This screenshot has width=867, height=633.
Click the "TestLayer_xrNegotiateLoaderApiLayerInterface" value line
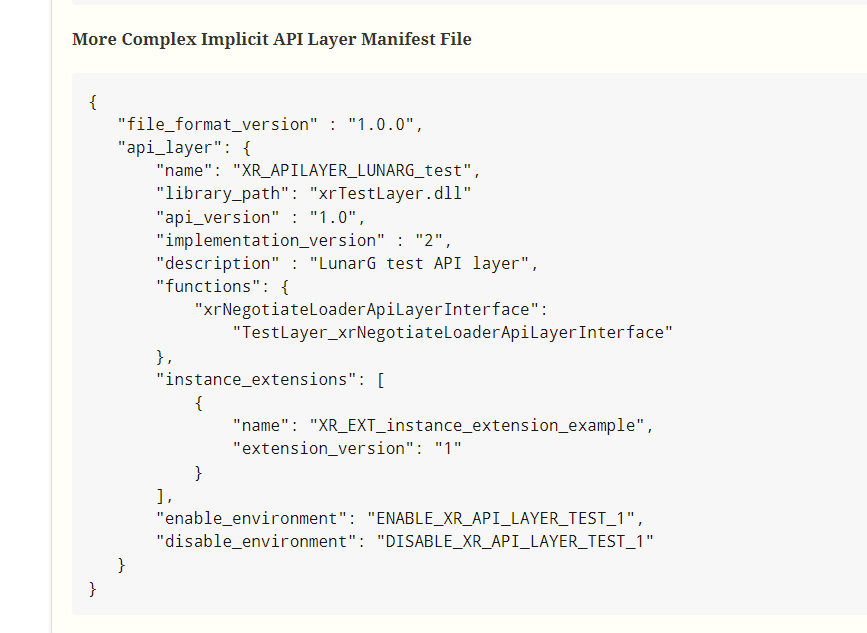pos(452,332)
